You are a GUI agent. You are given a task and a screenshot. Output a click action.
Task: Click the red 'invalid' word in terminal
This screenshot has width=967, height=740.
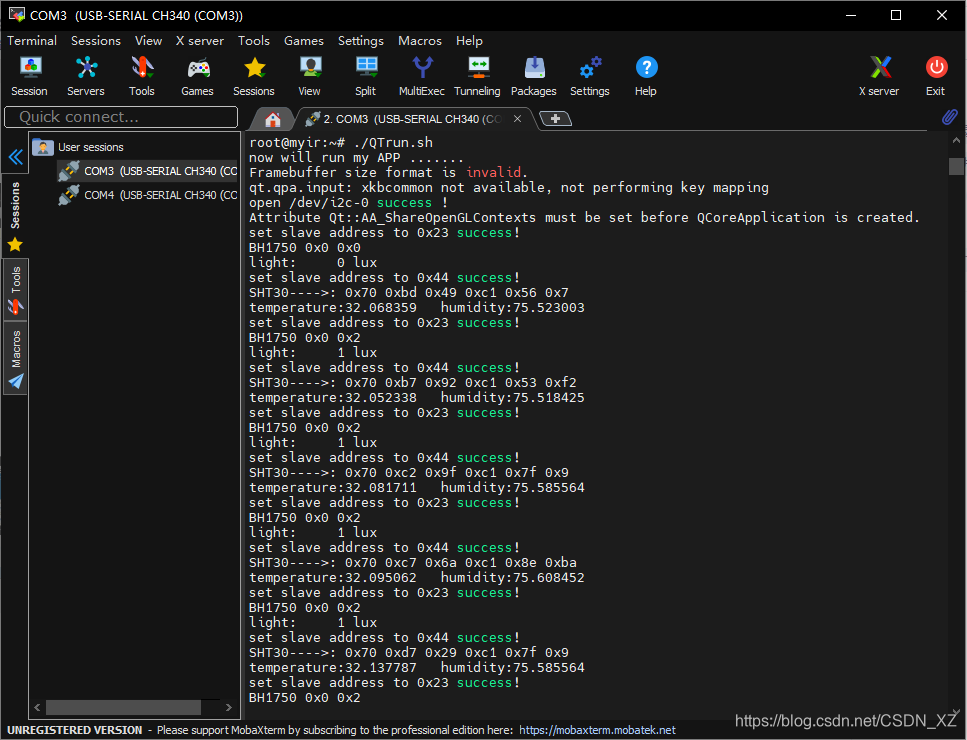tap(493, 172)
